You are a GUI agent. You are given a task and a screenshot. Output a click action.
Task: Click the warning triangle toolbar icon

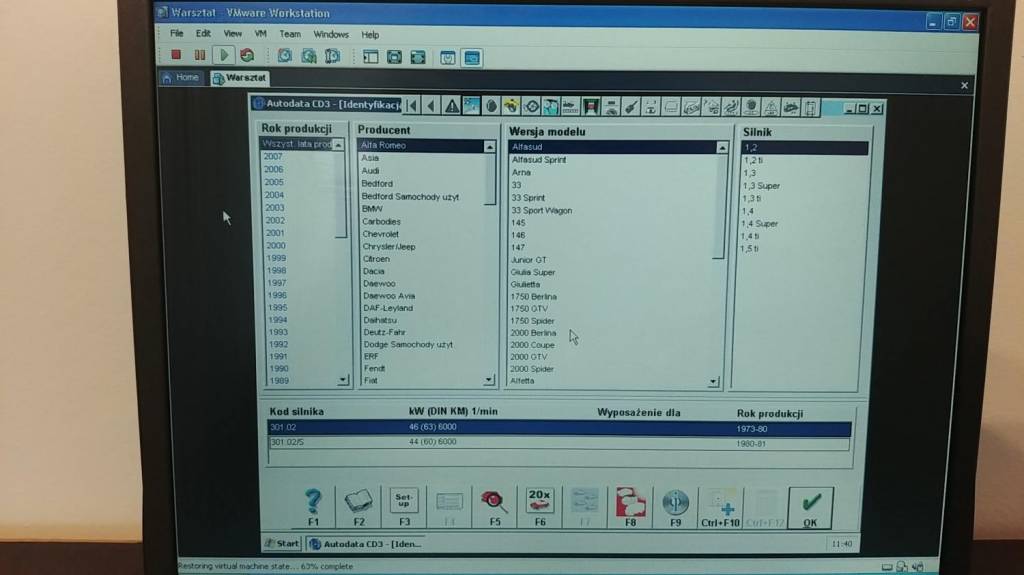(451, 106)
